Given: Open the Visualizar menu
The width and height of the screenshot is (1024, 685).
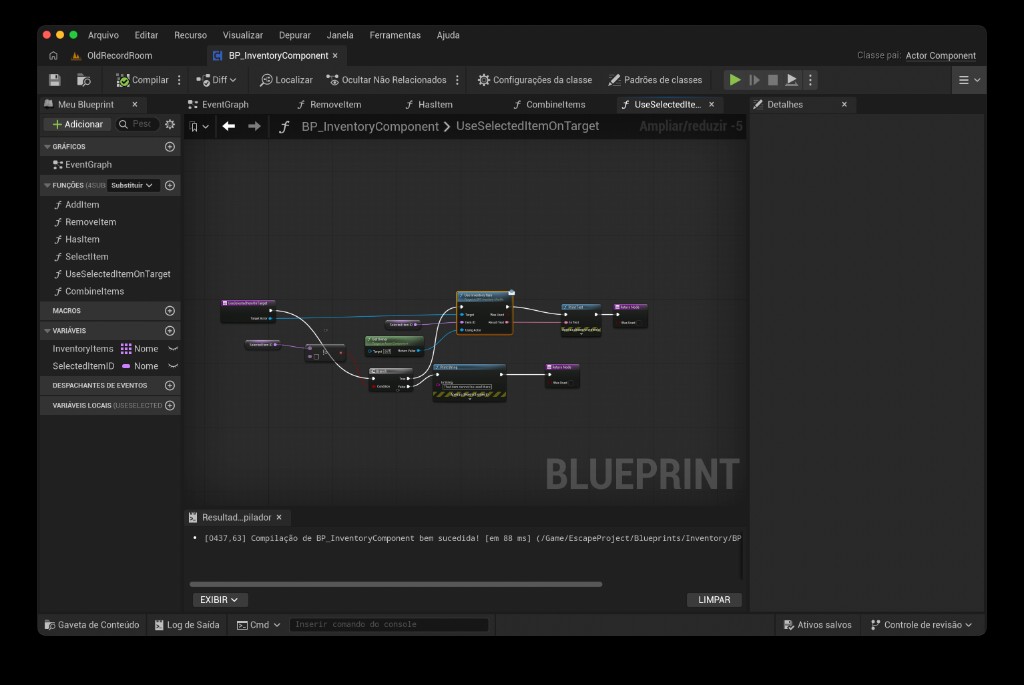Looking at the screenshot, I should click(x=243, y=35).
